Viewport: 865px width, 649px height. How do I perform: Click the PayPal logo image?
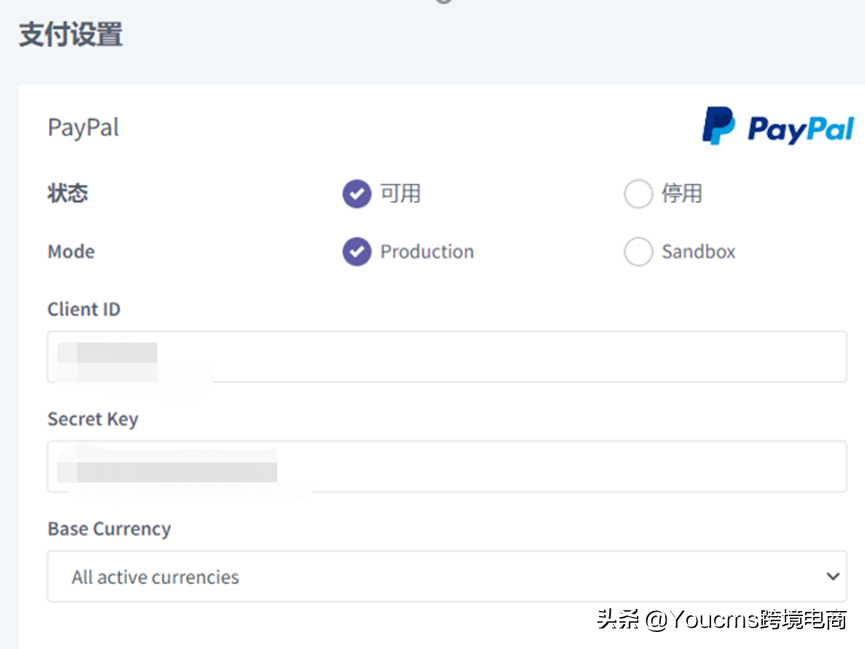pos(778,126)
